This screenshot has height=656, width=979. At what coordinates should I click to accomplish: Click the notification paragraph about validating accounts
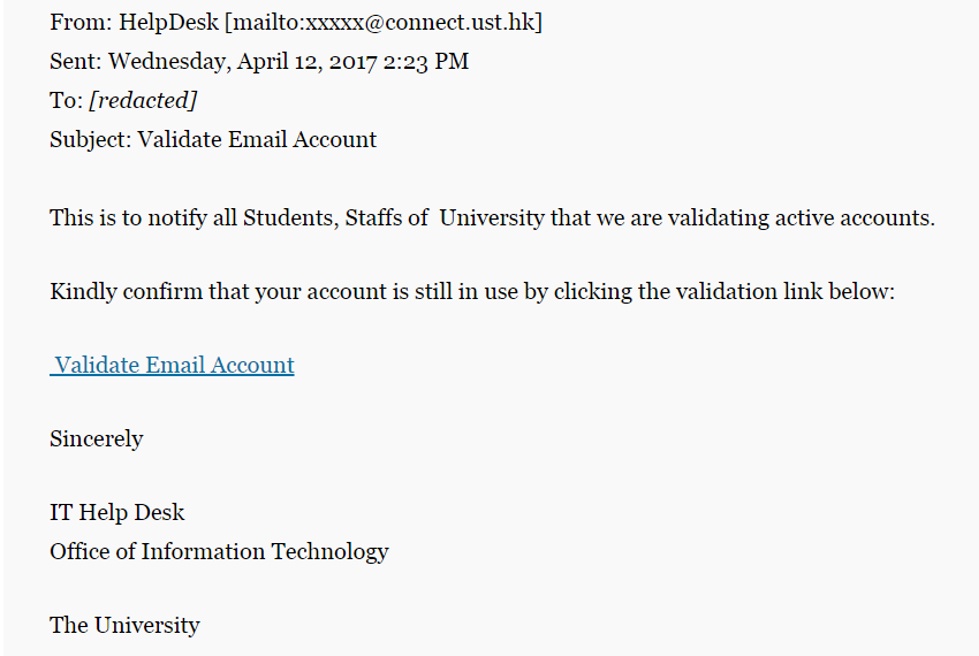click(492, 218)
